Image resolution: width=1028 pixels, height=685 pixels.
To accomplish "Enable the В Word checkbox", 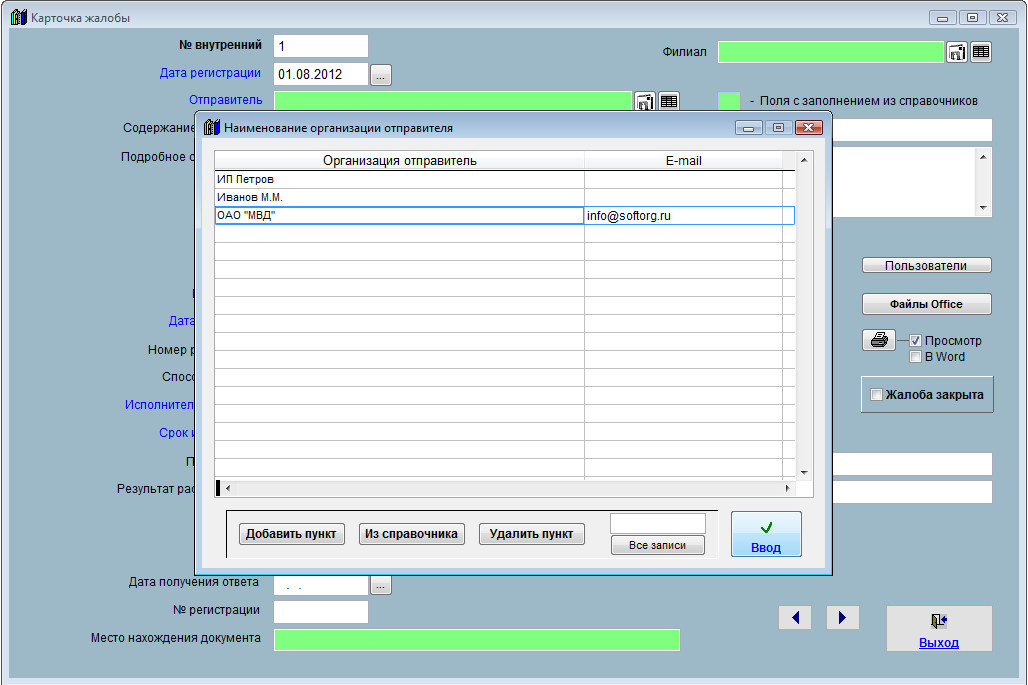I will (916, 357).
